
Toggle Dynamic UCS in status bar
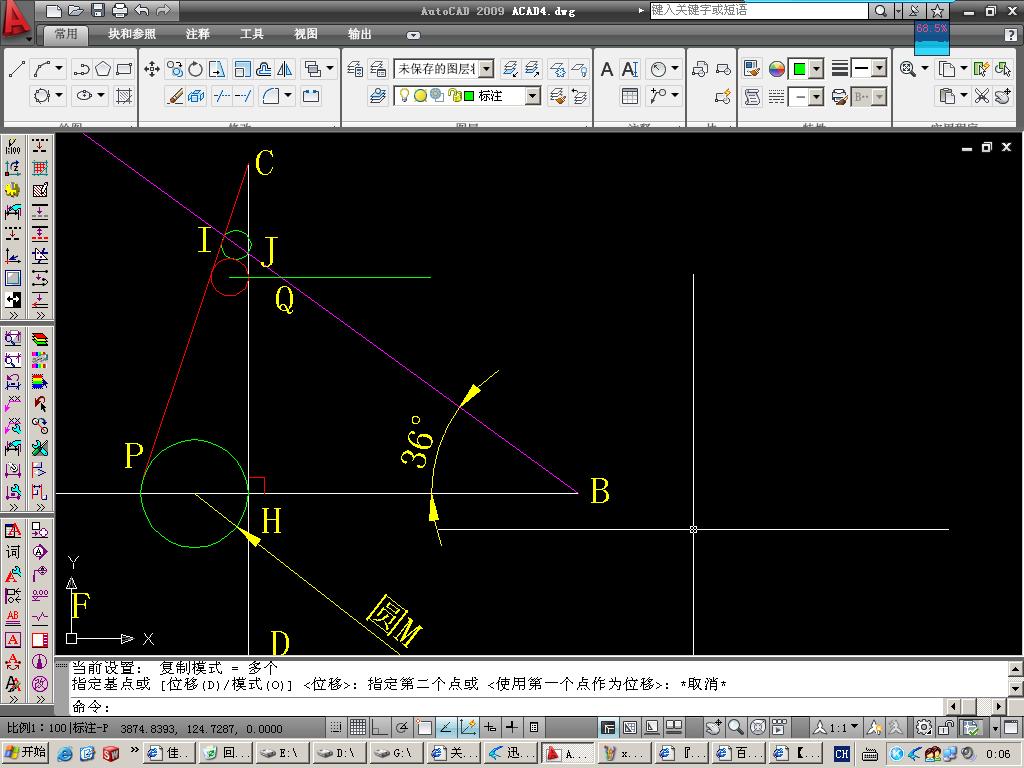(x=468, y=728)
